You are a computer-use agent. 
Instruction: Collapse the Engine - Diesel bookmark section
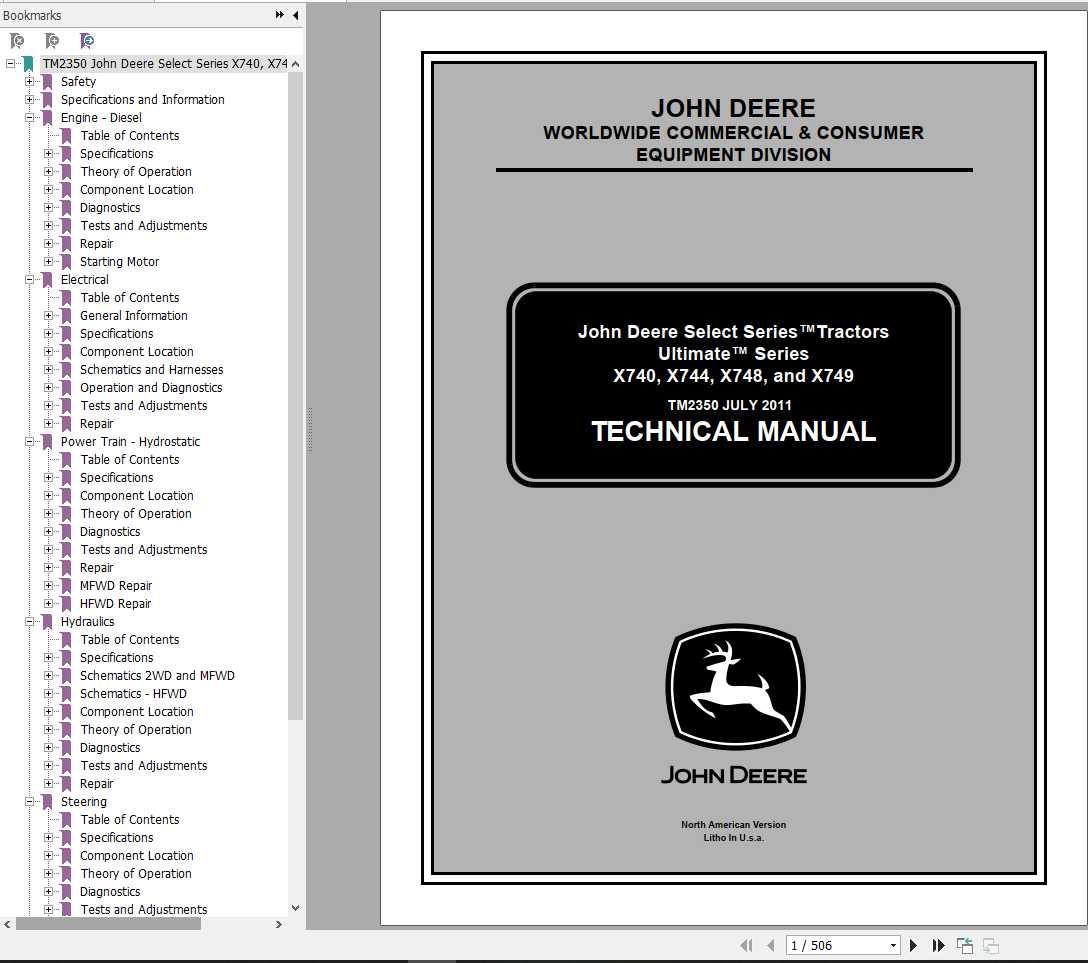29,117
